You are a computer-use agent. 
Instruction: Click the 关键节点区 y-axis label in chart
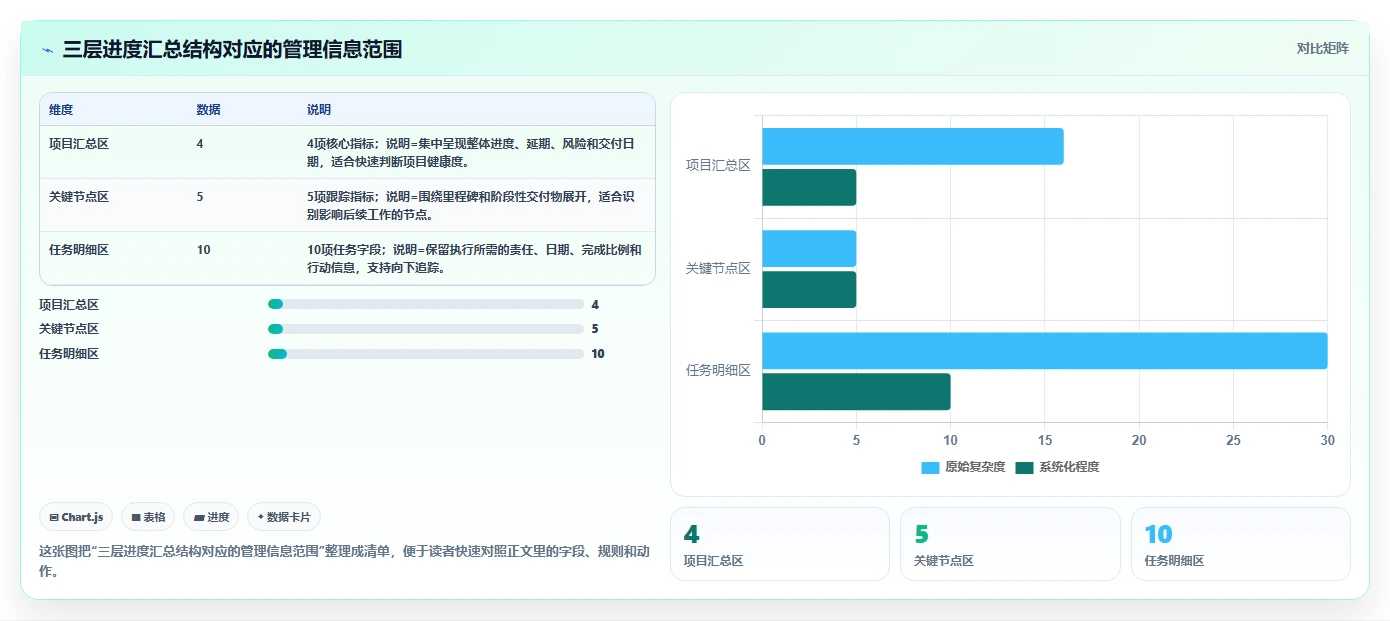point(718,268)
